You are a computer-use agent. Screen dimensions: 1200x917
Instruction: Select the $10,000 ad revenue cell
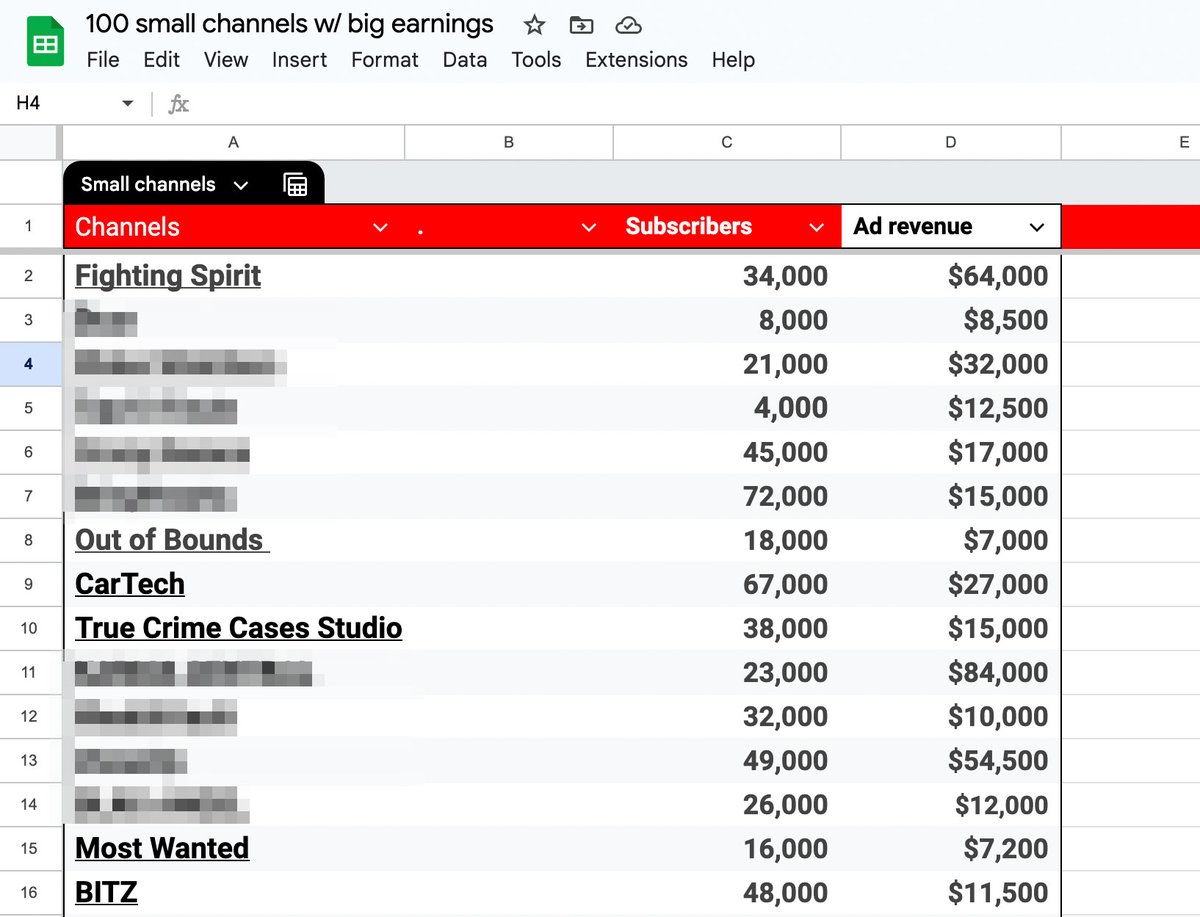(951, 716)
